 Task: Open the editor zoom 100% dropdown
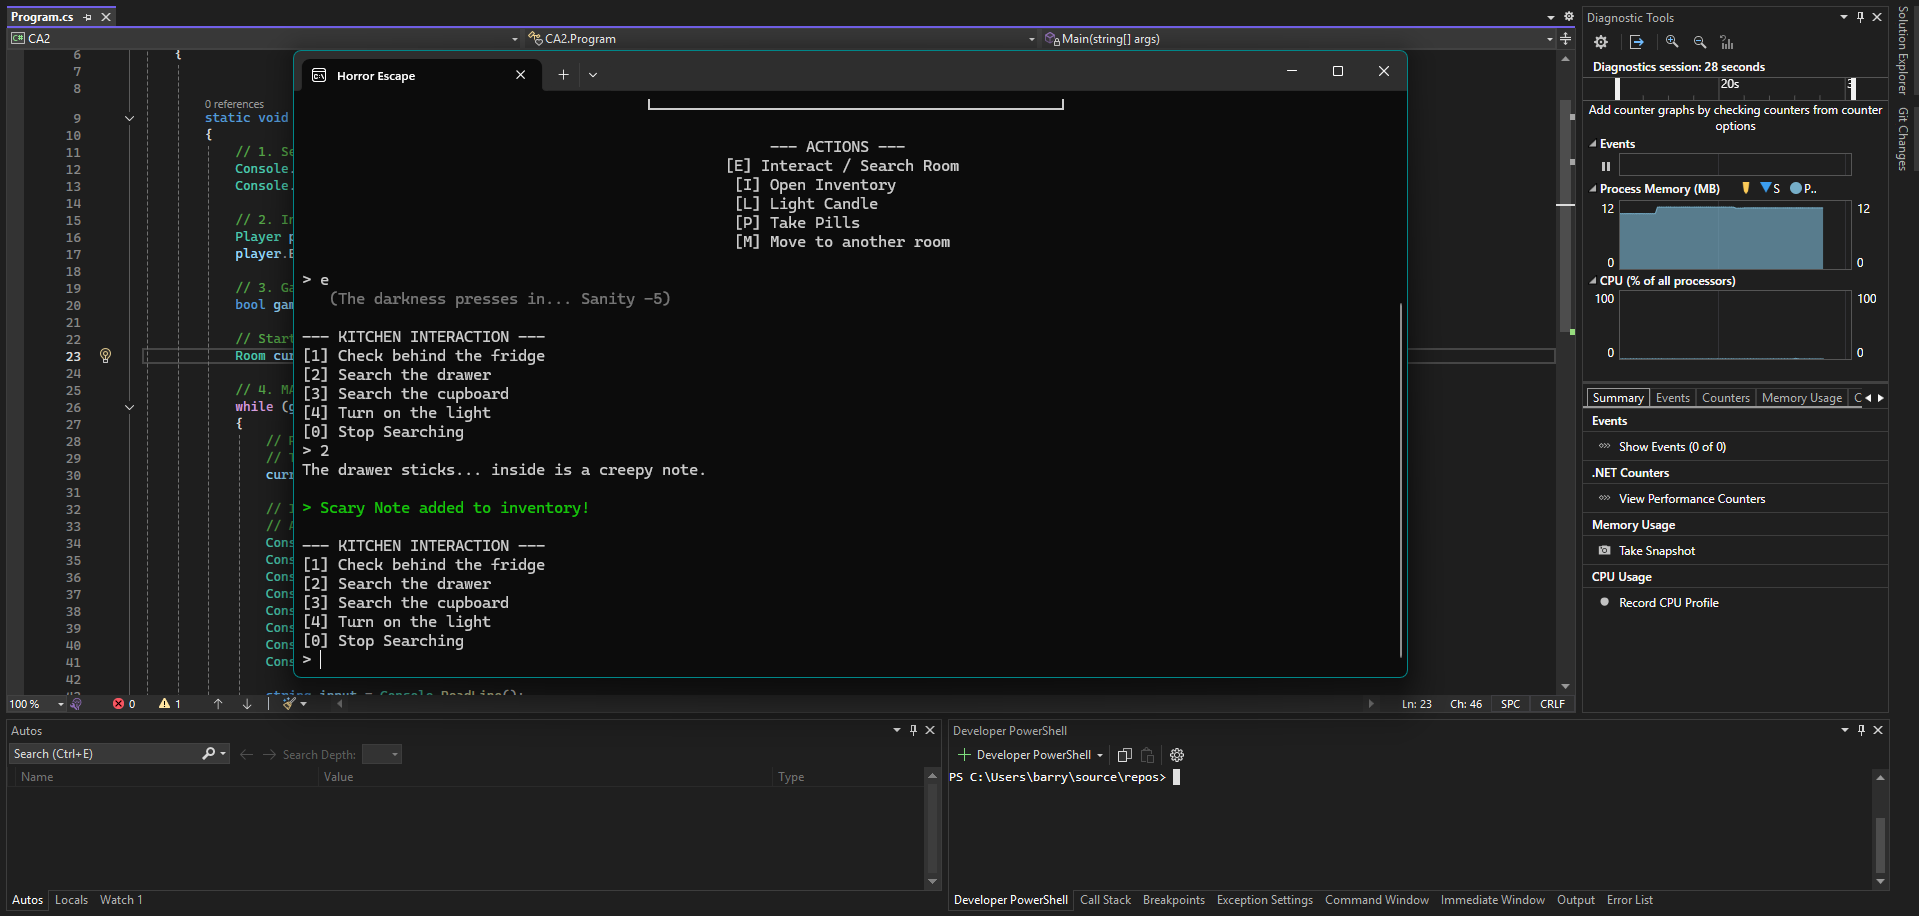60,705
